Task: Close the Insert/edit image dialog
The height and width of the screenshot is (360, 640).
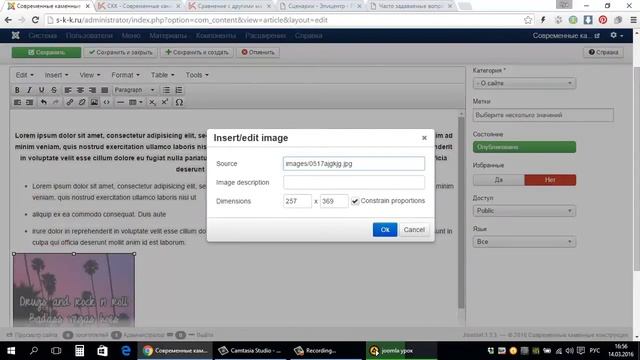Action: pyautogui.click(x=424, y=138)
